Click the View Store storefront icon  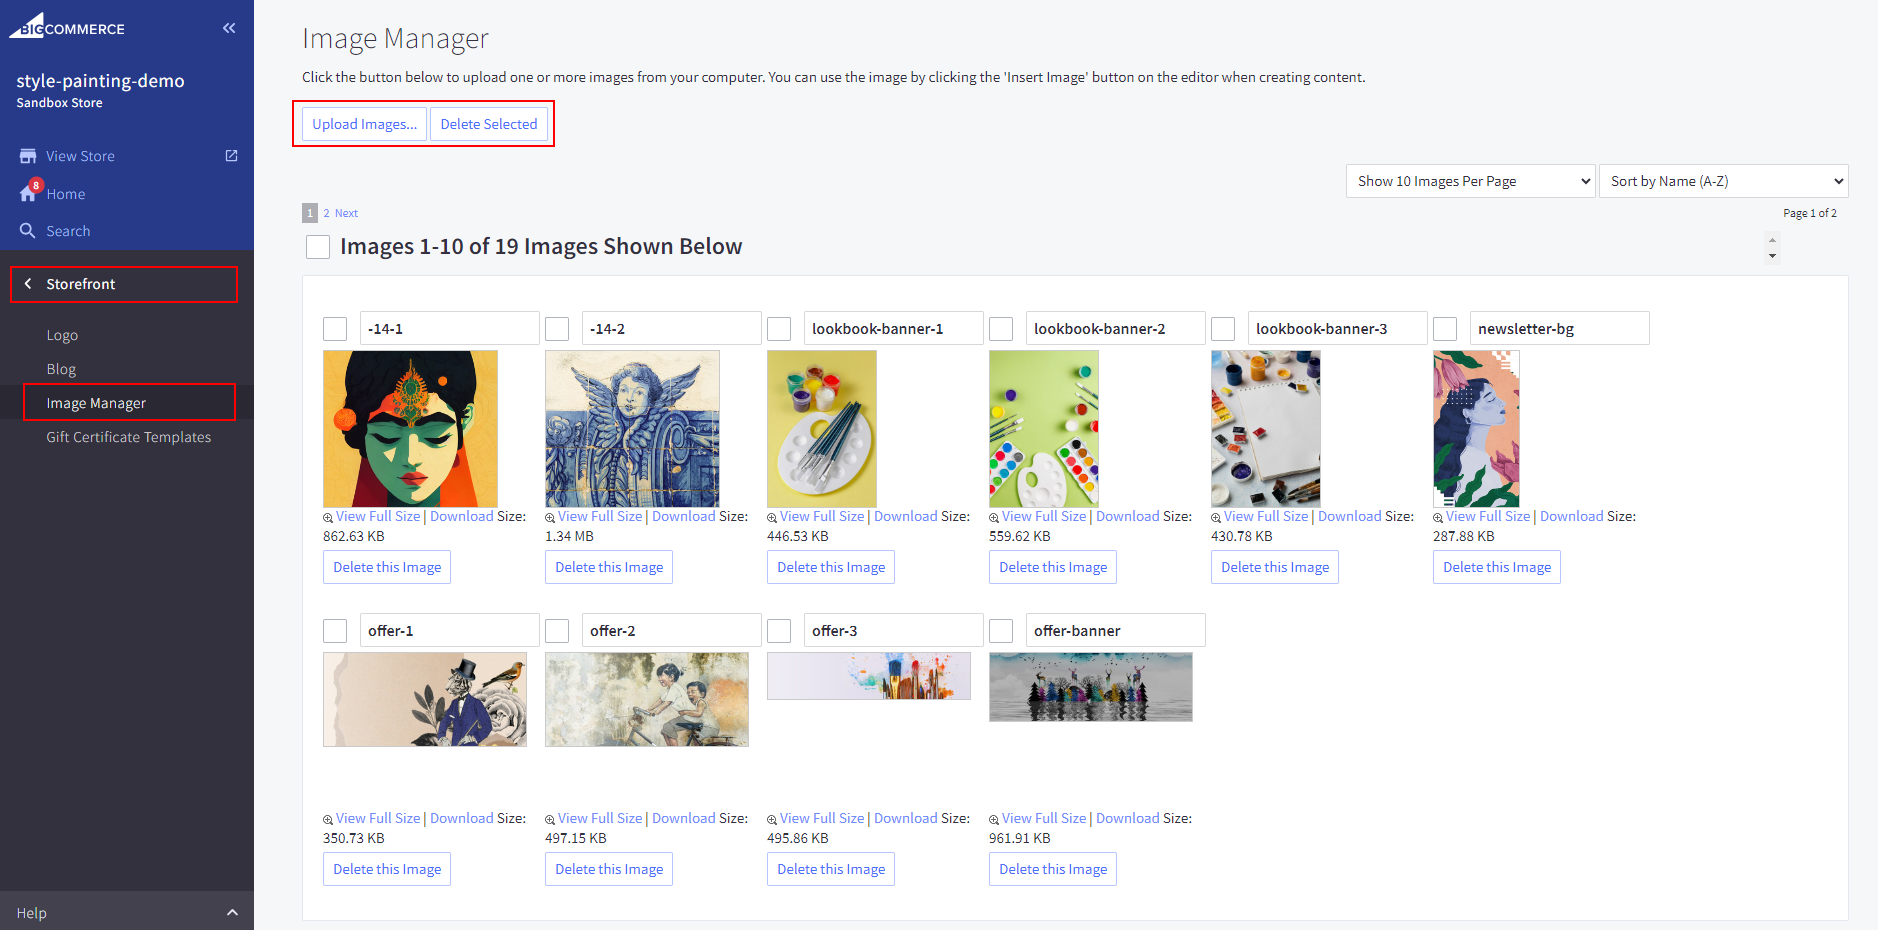pyautogui.click(x=28, y=156)
